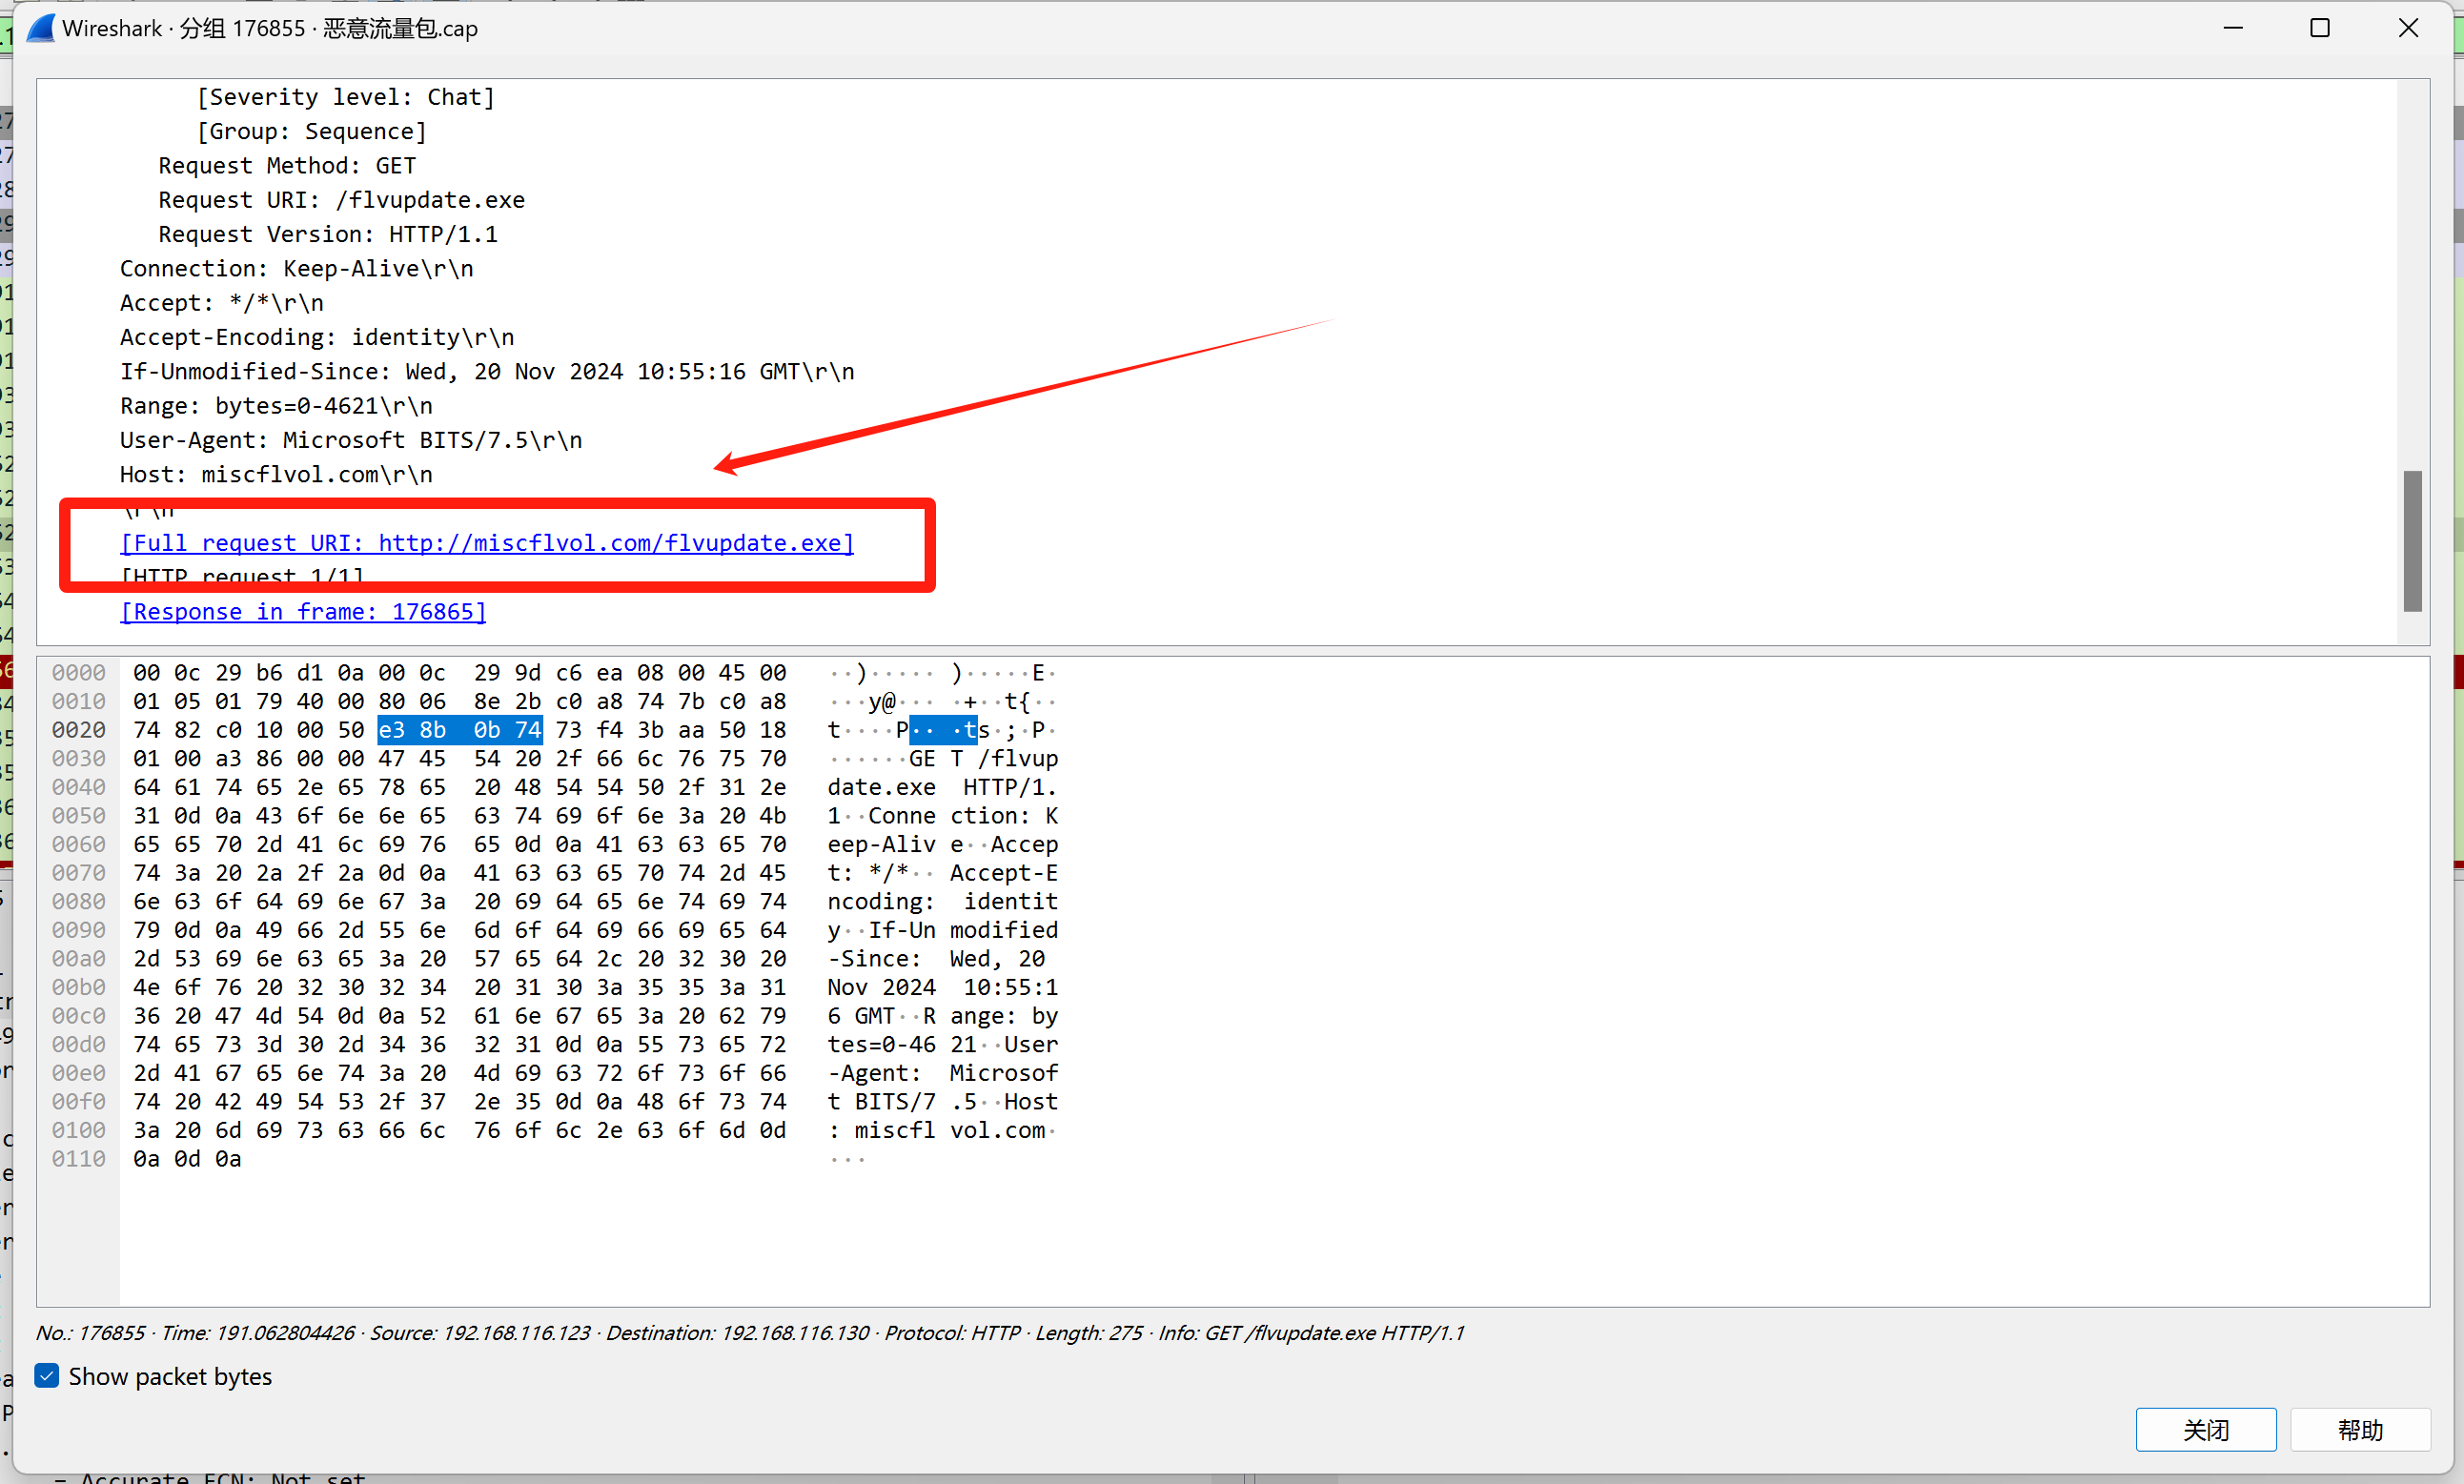Close the window using the X icon
Image resolution: width=2464 pixels, height=1484 pixels.
click(x=2408, y=28)
